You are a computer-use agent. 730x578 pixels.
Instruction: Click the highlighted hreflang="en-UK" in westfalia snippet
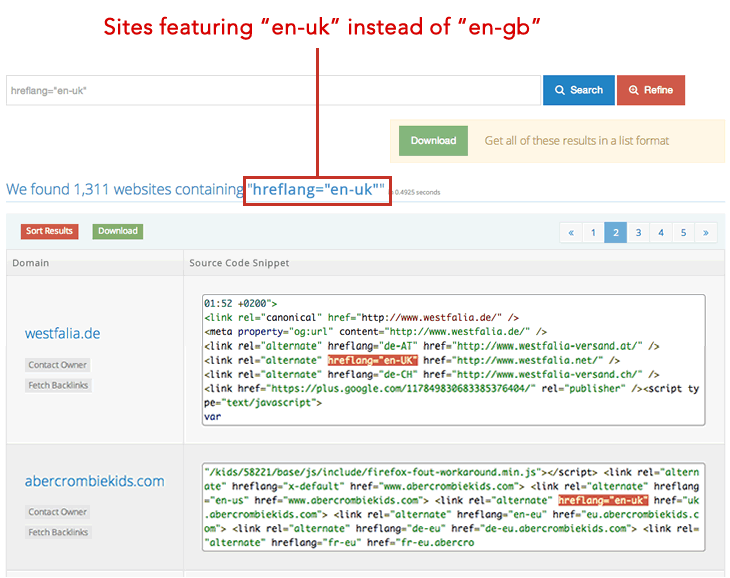[372, 360]
